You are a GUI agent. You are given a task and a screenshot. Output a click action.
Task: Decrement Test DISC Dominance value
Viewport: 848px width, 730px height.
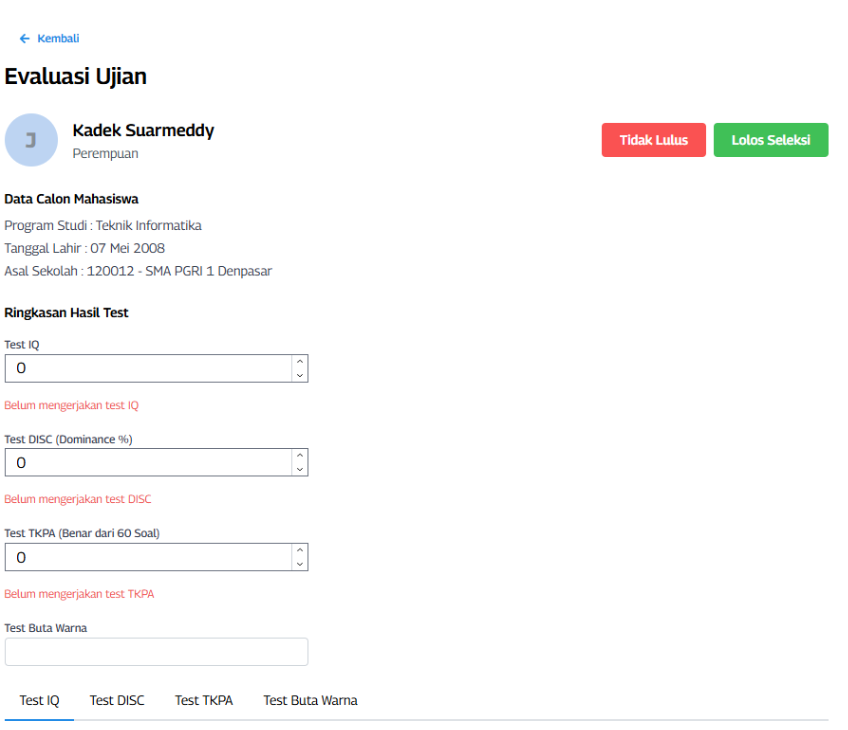pyautogui.click(x=300, y=469)
